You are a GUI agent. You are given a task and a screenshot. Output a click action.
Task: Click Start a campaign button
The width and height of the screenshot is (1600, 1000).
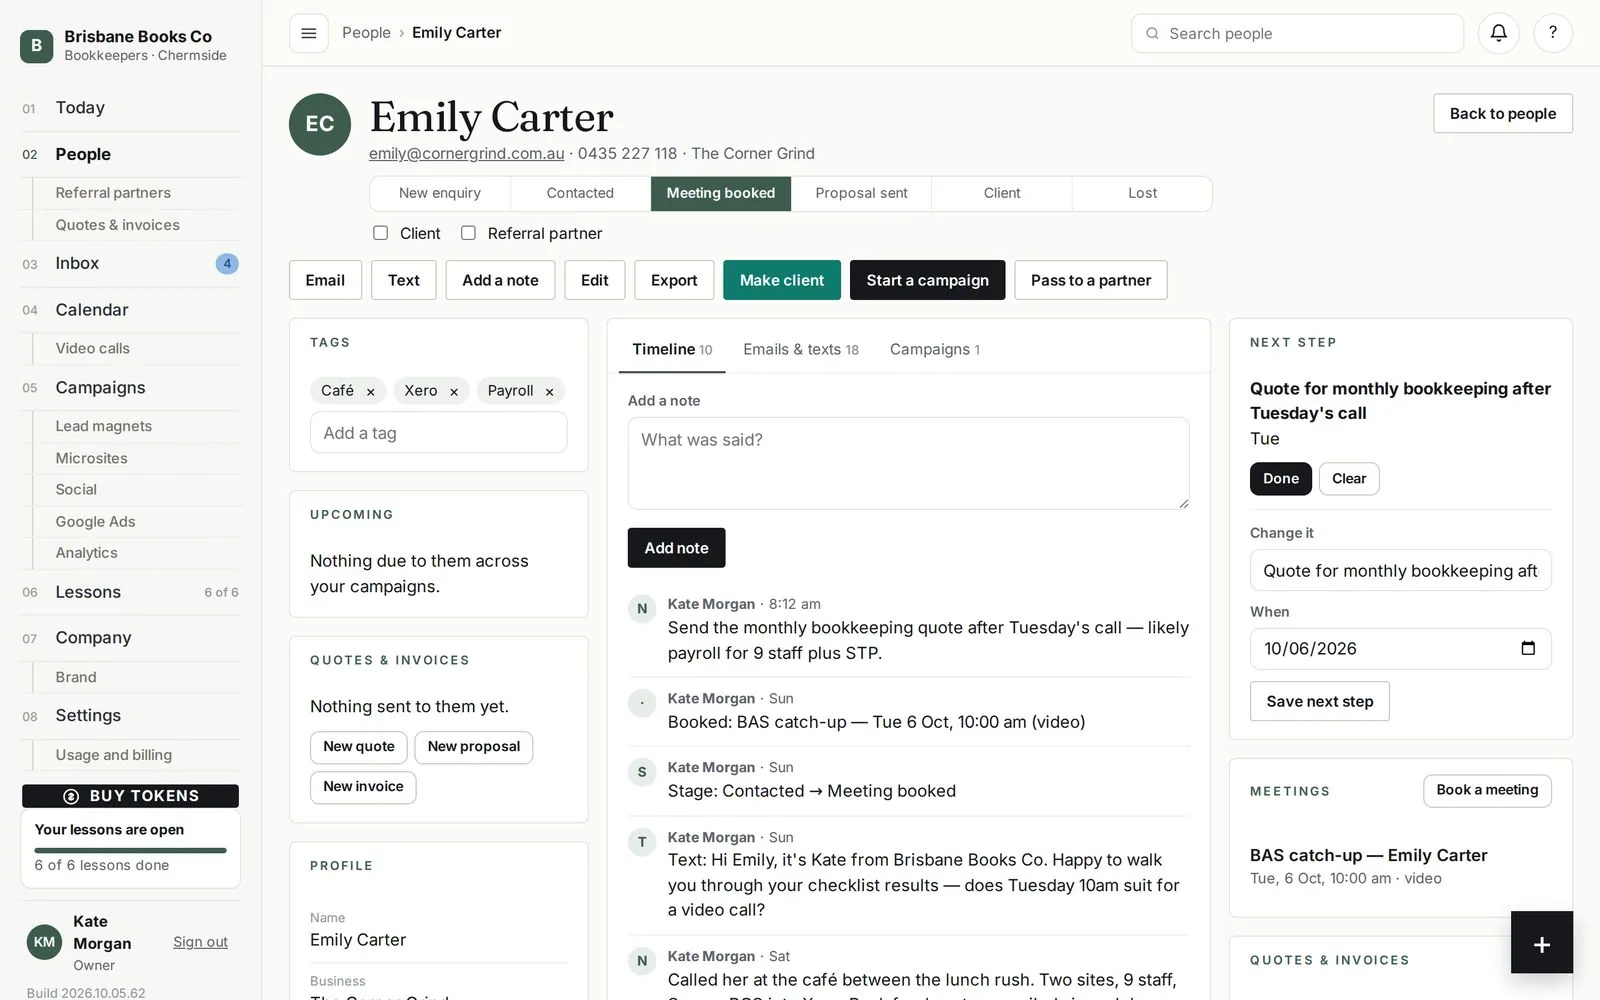point(927,280)
